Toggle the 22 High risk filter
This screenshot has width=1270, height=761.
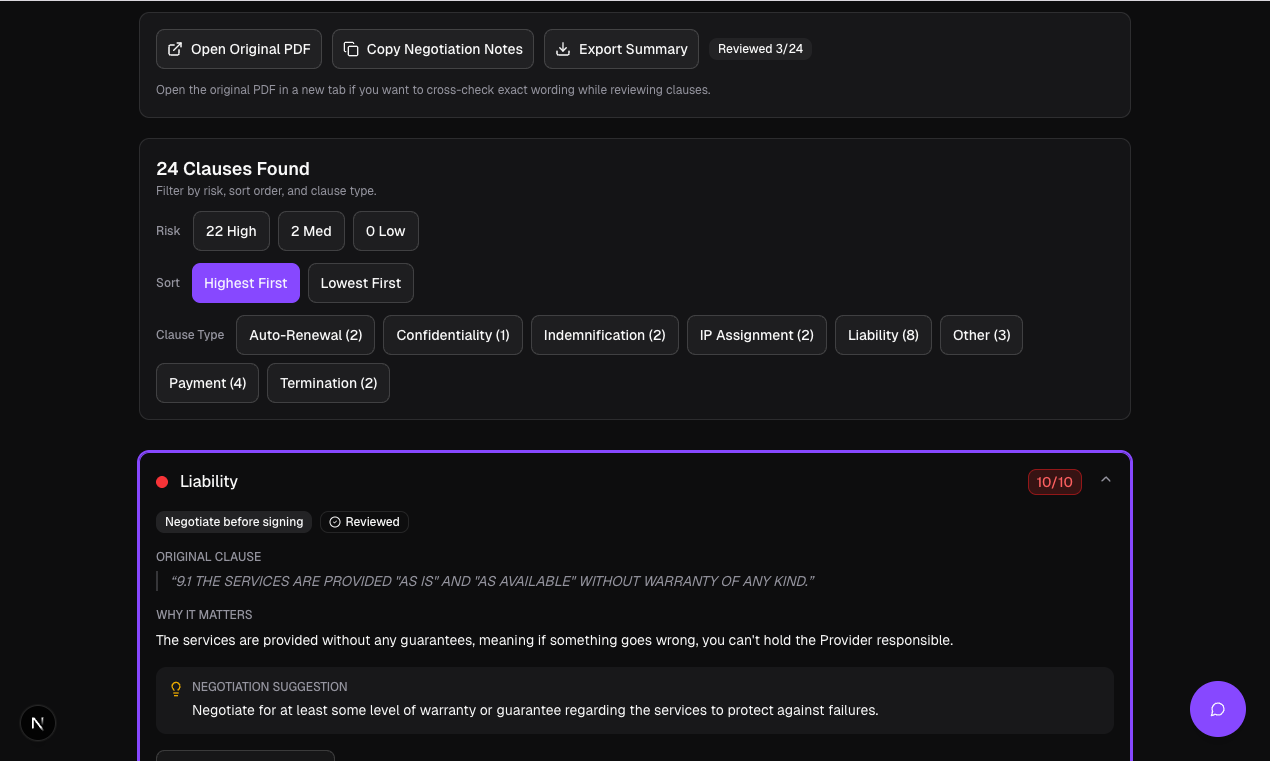pos(231,231)
